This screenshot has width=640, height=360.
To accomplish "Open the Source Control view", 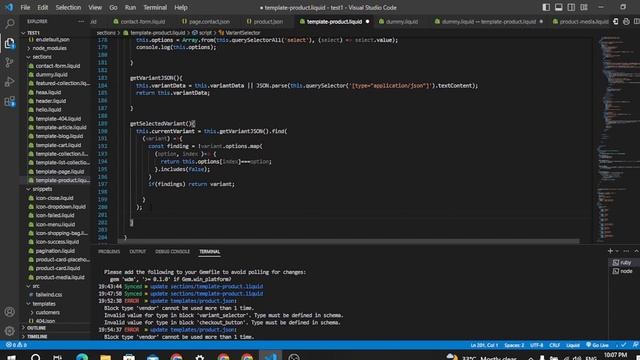I will point(9,62).
